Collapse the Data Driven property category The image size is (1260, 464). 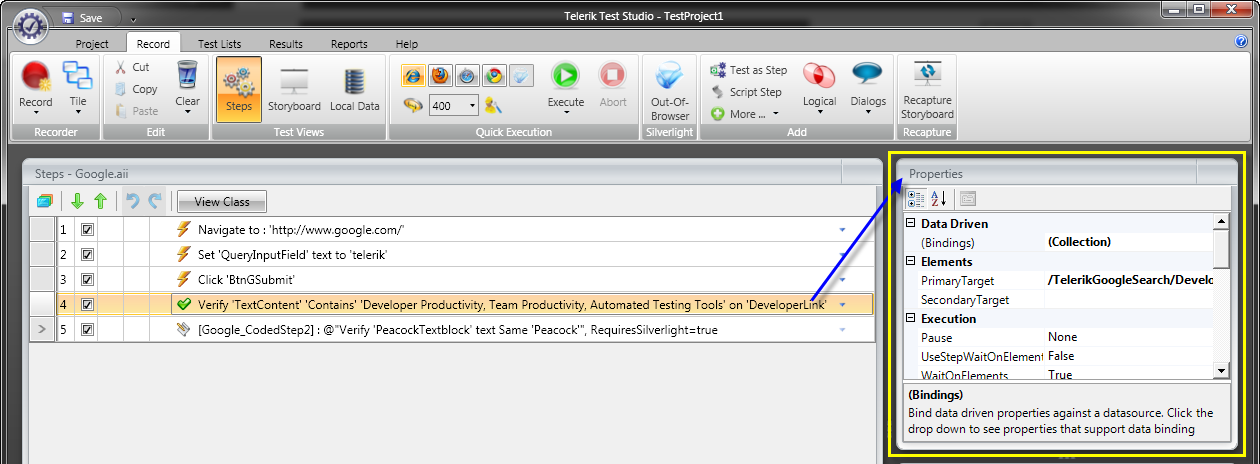(910, 224)
